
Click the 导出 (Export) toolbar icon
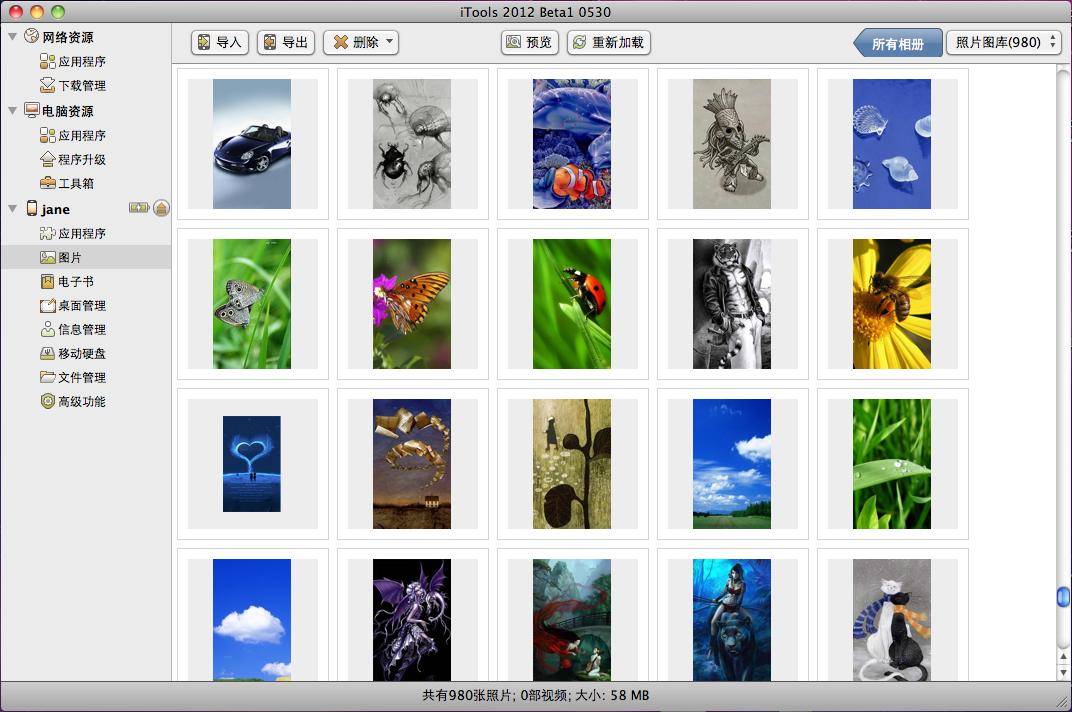285,42
